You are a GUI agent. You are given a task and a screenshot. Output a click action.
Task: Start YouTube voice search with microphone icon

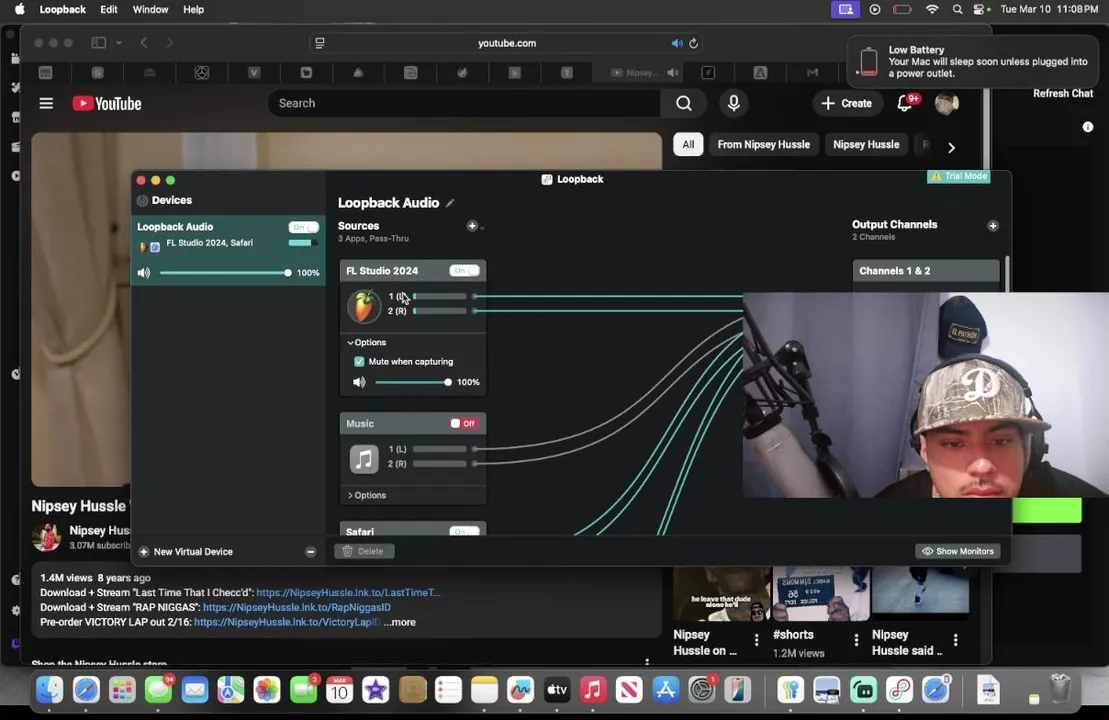pyautogui.click(x=733, y=103)
